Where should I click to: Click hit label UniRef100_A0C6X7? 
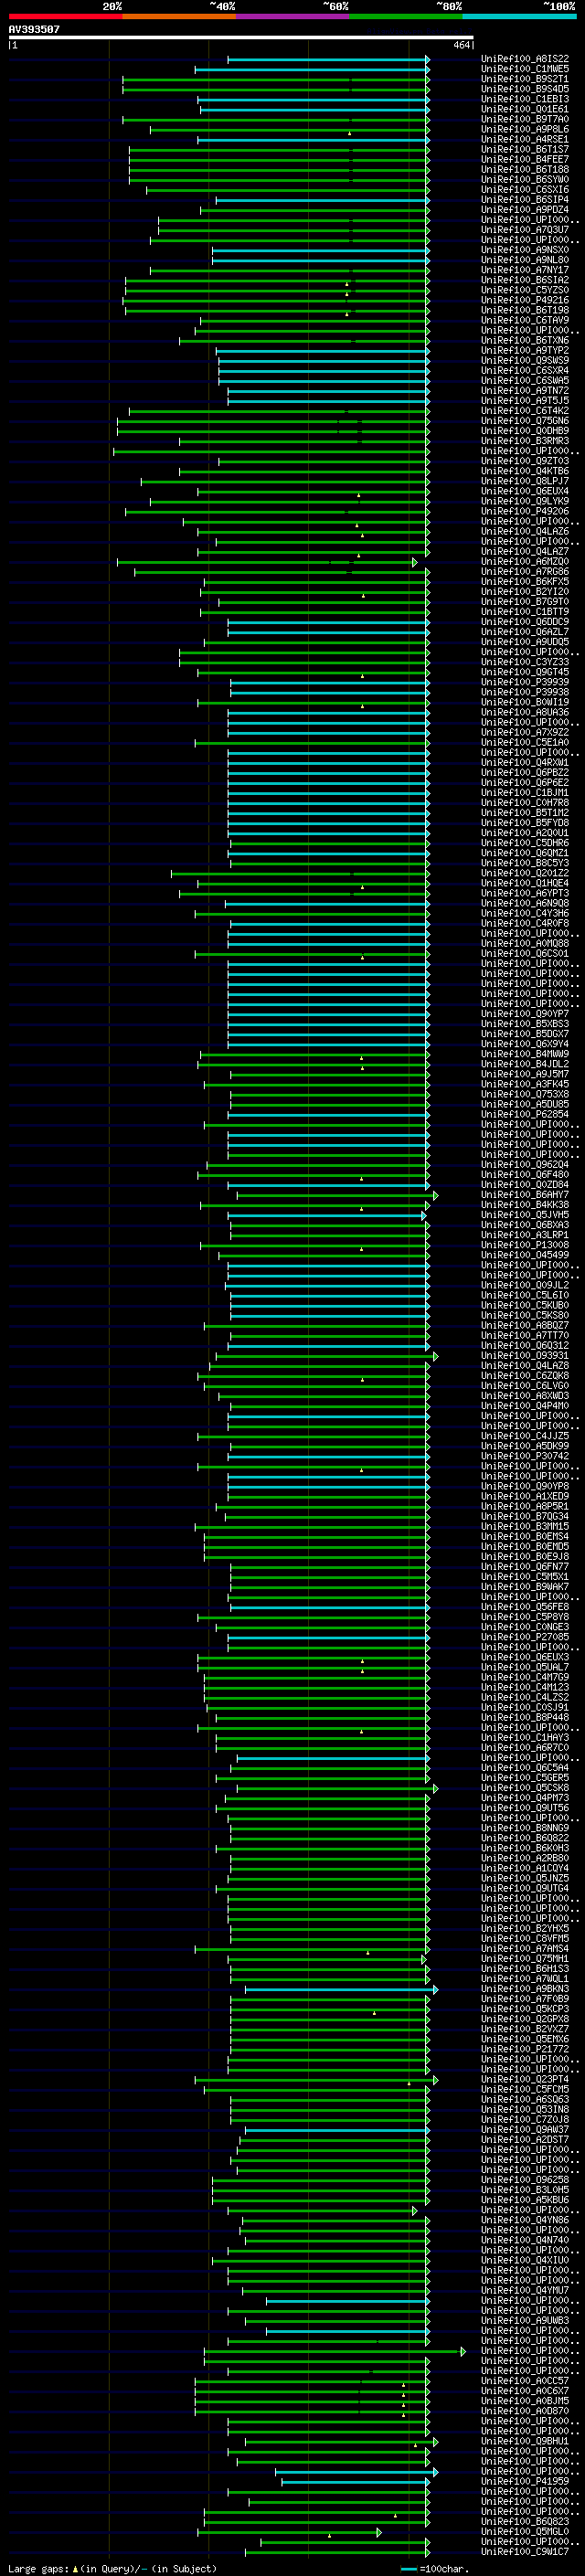click(525, 2392)
